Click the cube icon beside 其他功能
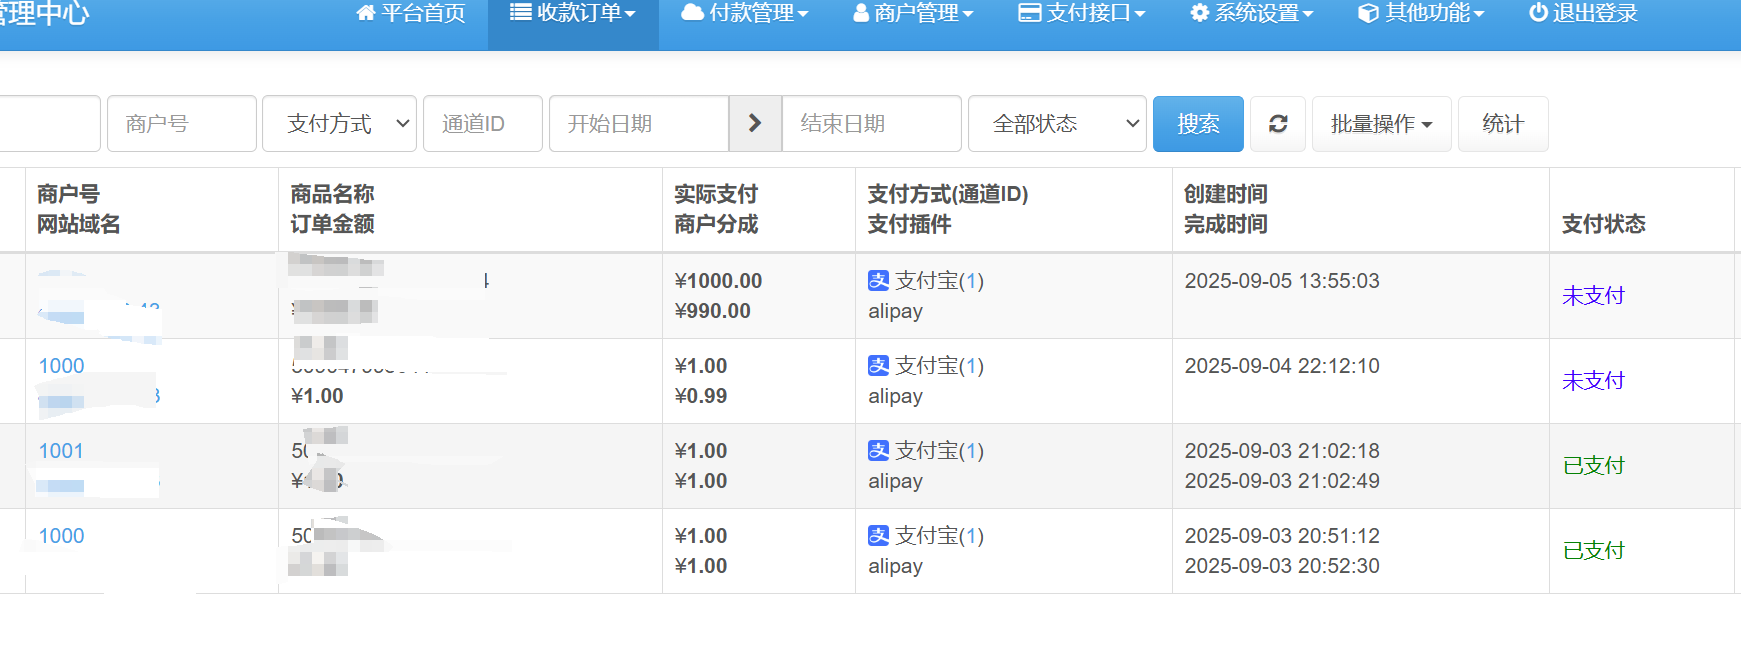Image resolution: width=1741 pixels, height=670 pixels. click(x=1368, y=13)
